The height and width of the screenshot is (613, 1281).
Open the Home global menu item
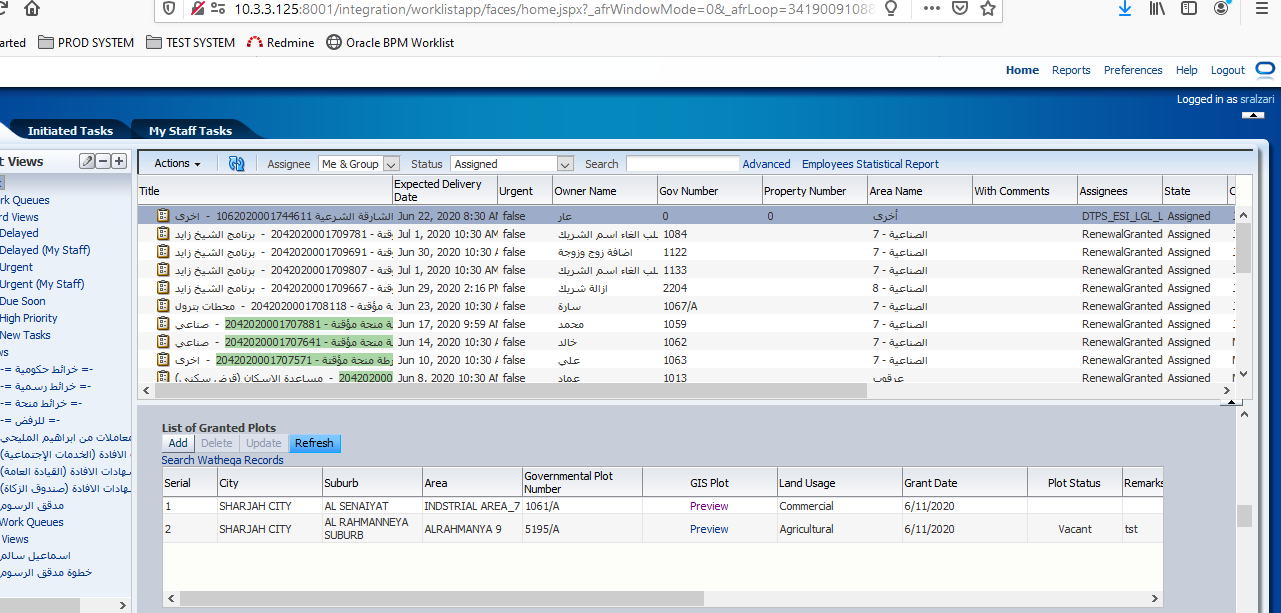(1022, 70)
